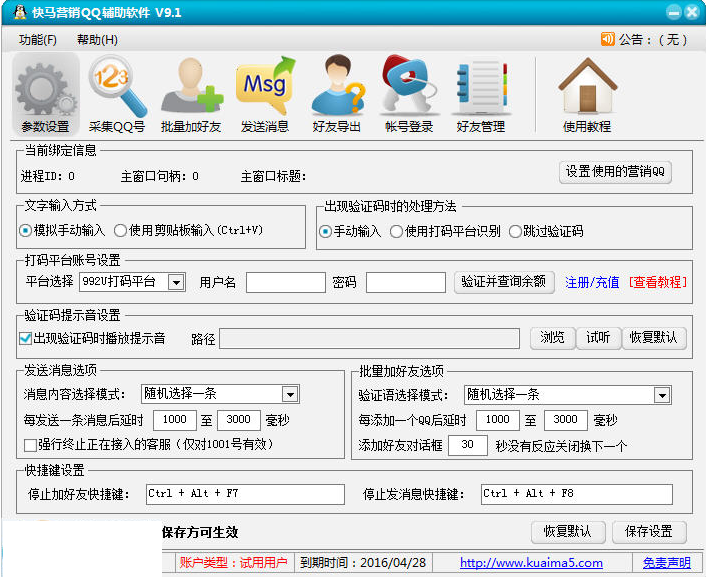Open the 好友管理 notebook tool
706x577 pixels.
[481, 93]
